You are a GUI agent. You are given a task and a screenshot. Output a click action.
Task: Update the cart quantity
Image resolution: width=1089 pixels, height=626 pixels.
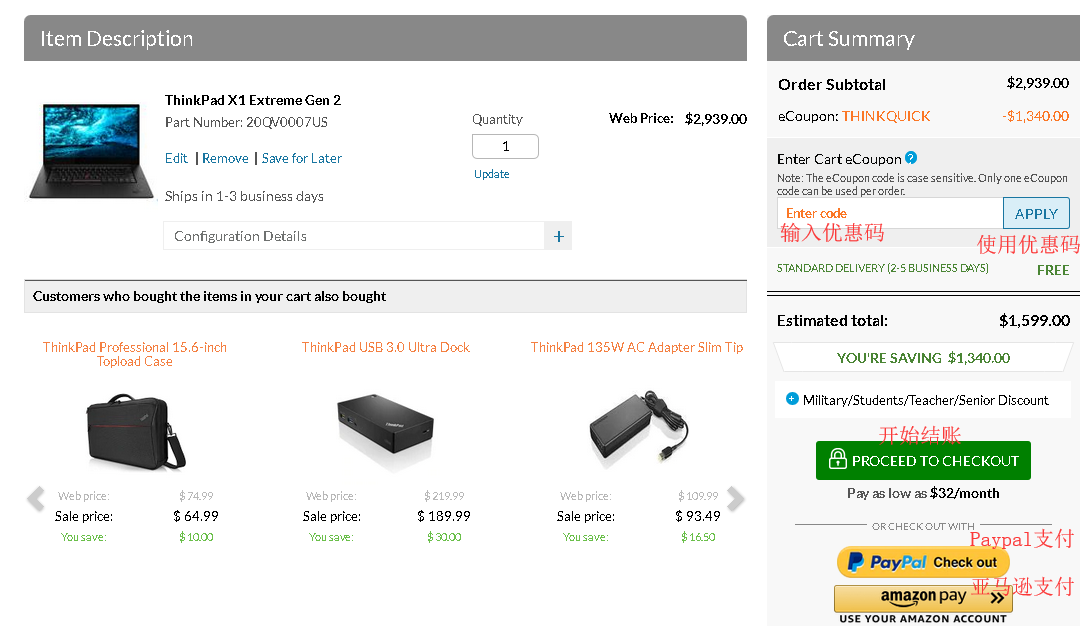click(491, 174)
